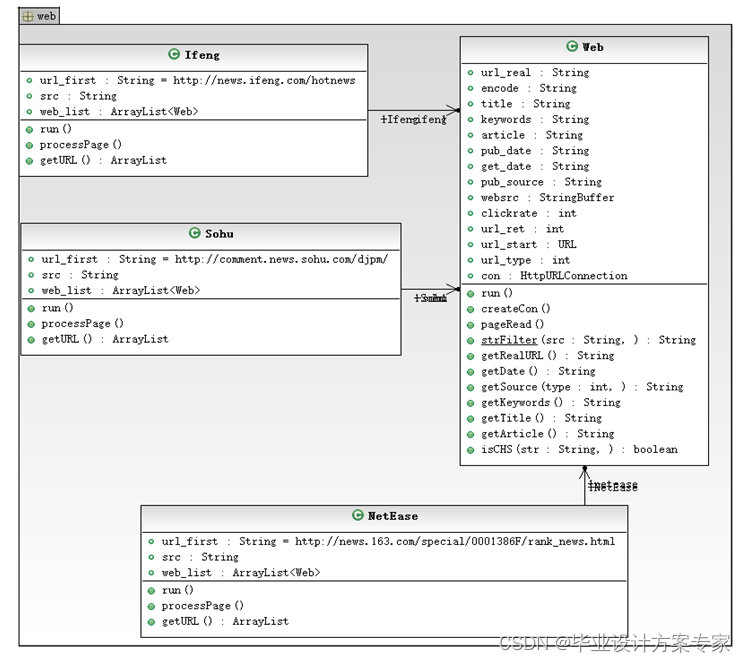Select Web getKeywords () method

tap(551, 403)
